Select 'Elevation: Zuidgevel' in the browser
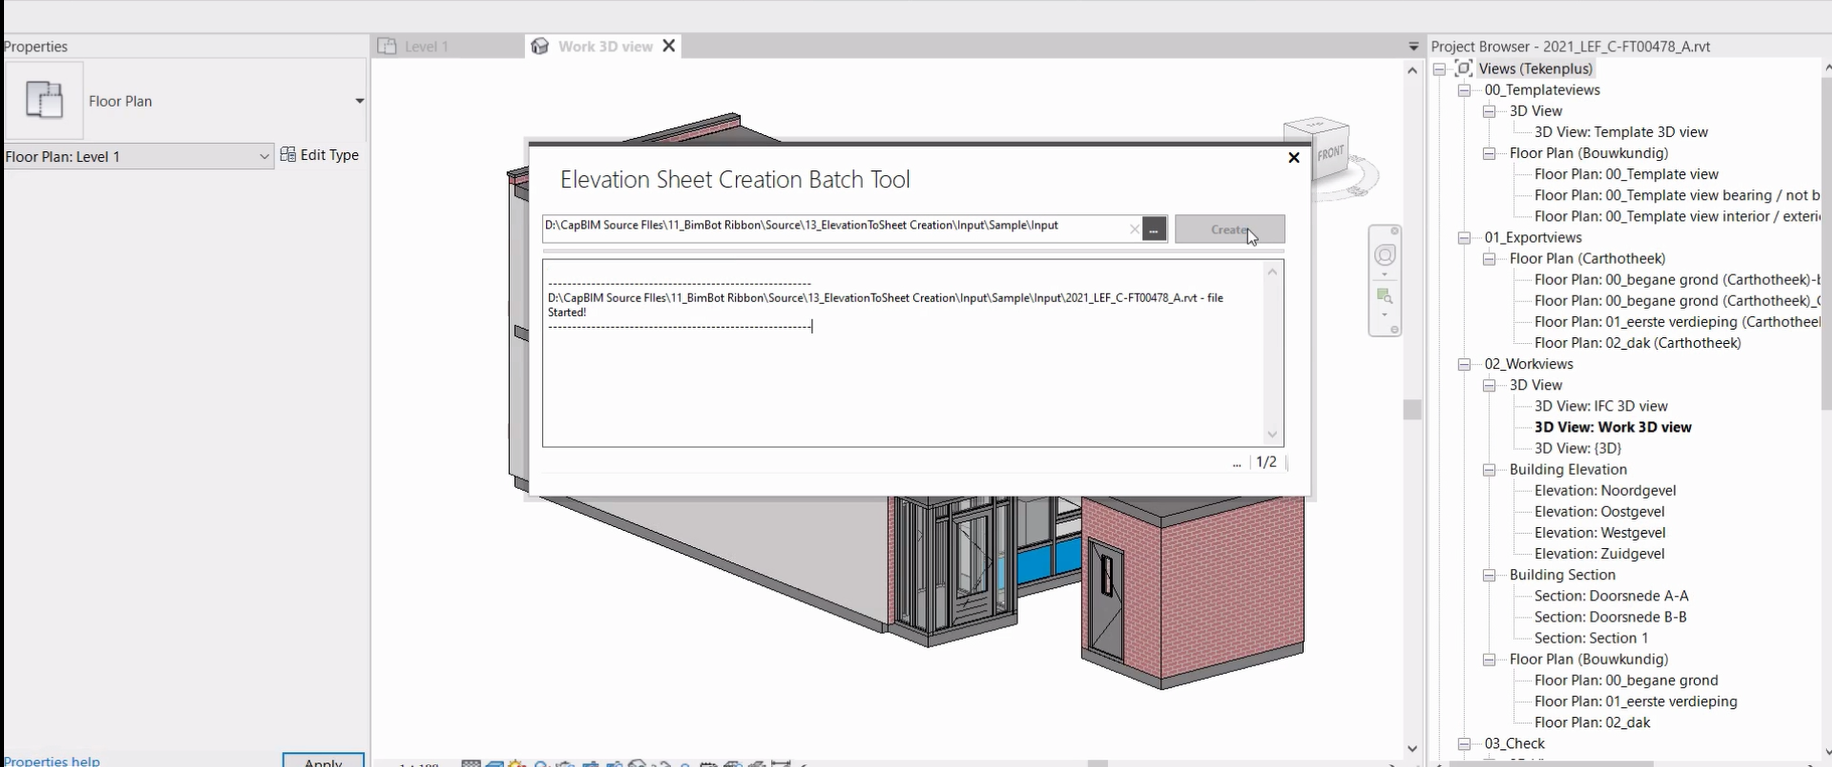The image size is (1832, 767). coord(1599,554)
